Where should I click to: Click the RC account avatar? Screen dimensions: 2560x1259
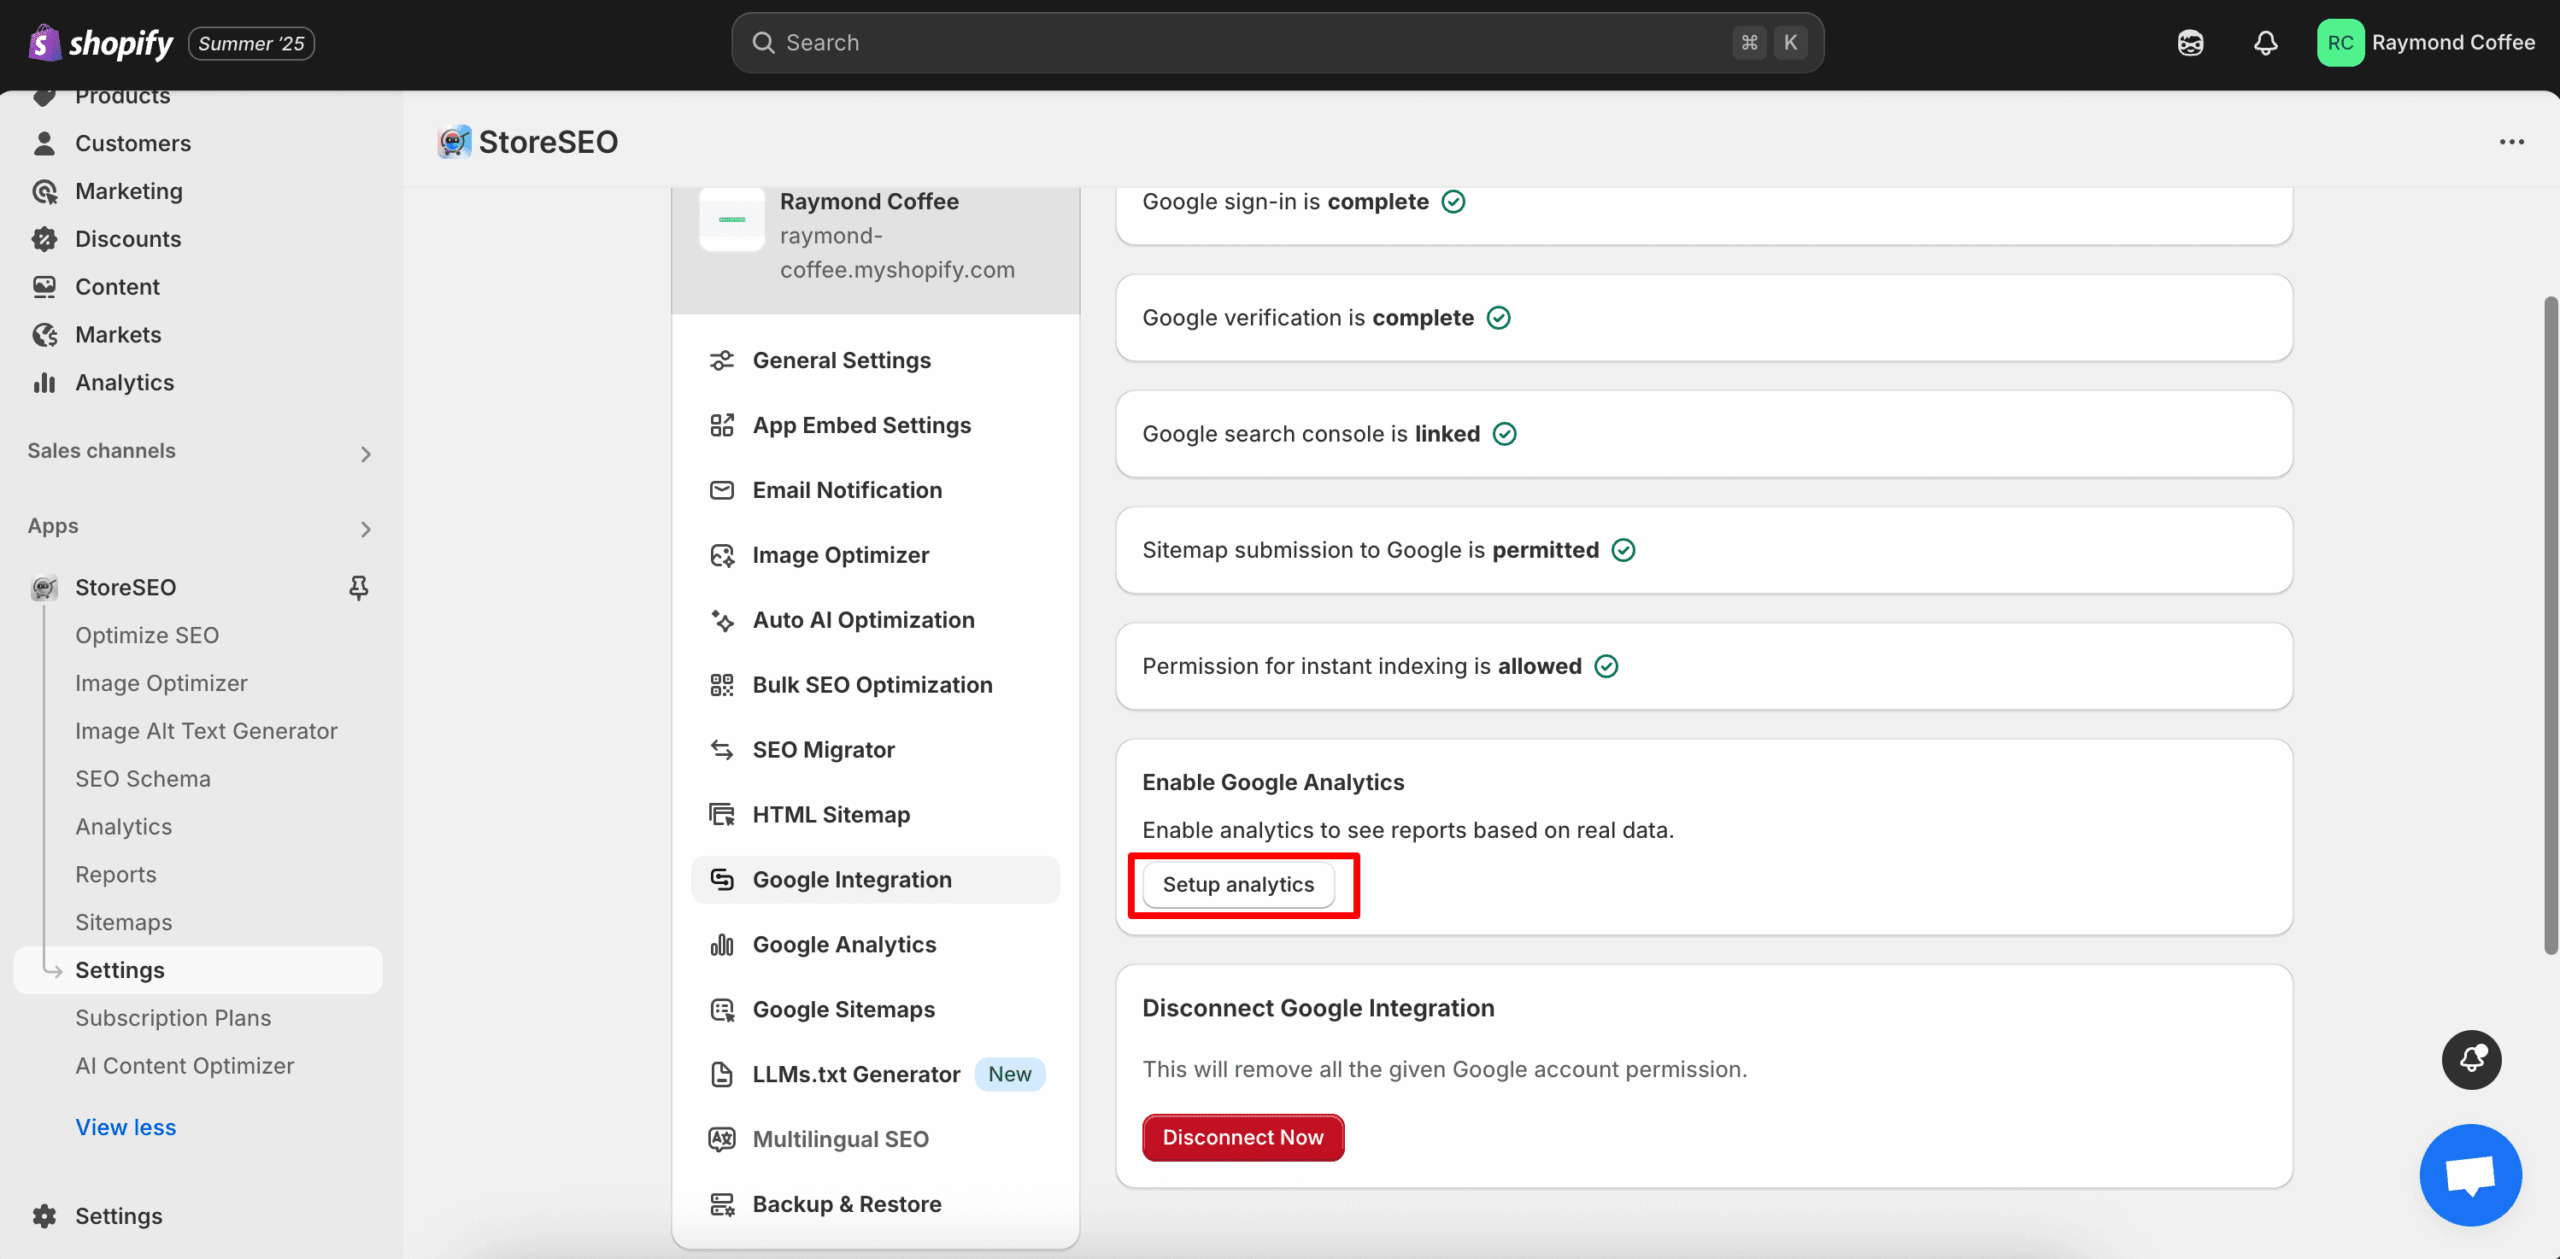click(x=2340, y=43)
